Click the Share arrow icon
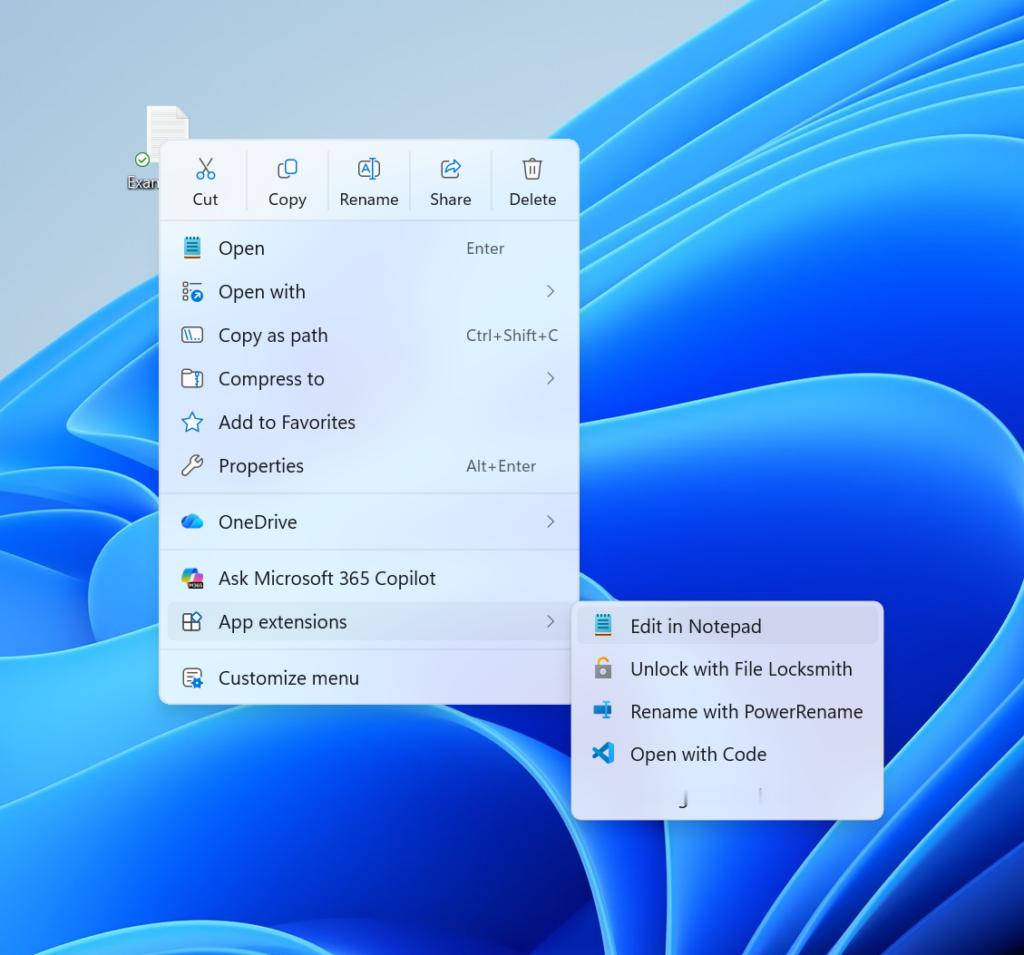The image size is (1024, 955). pos(451,169)
